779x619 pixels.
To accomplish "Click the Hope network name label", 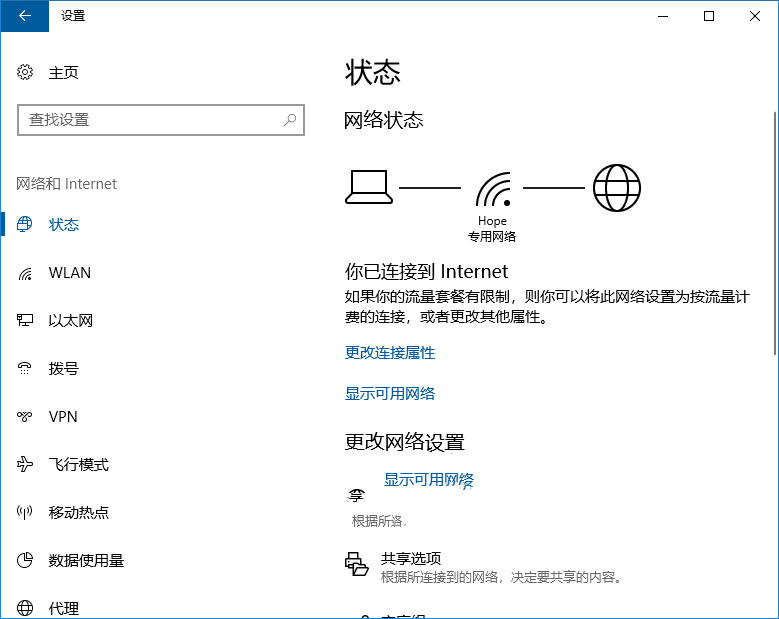I will (x=492, y=221).
